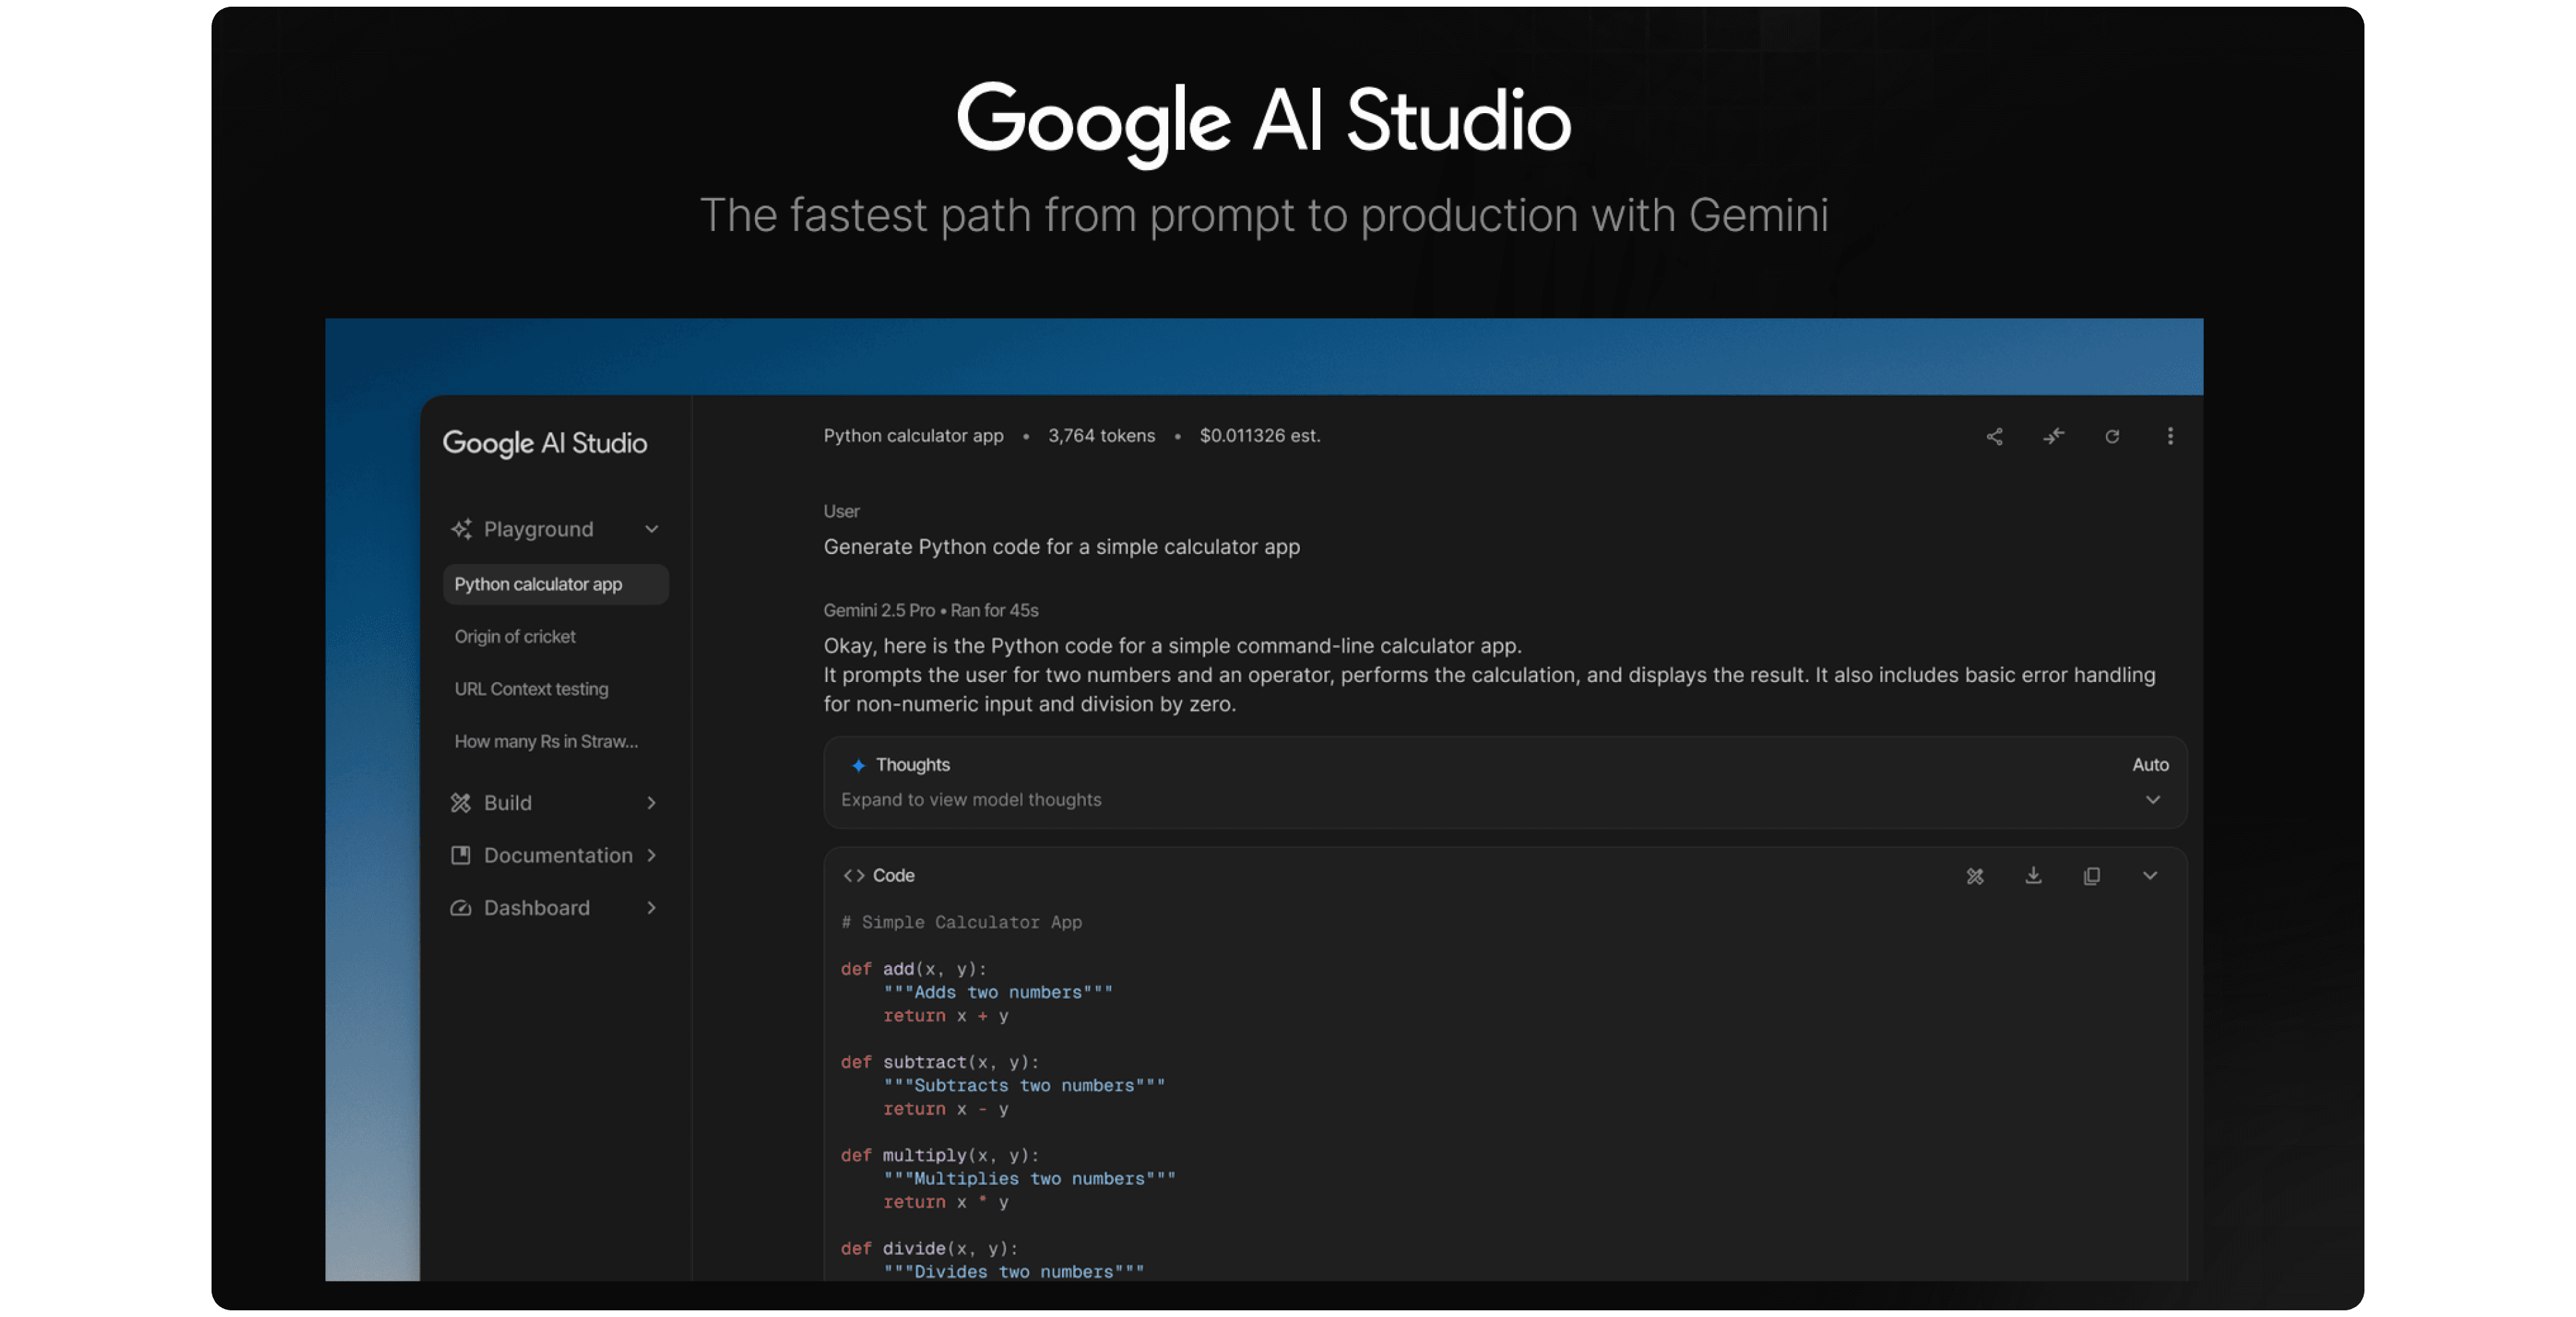Image resolution: width=2576 pixels, height=1317 pixels.
Task: Click the Subtracts two numbers docstring
Action: point(1024,1085)
